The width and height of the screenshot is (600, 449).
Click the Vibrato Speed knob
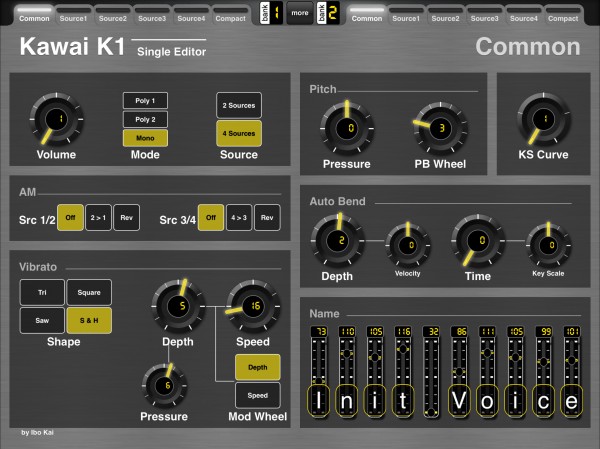point(253,306)
